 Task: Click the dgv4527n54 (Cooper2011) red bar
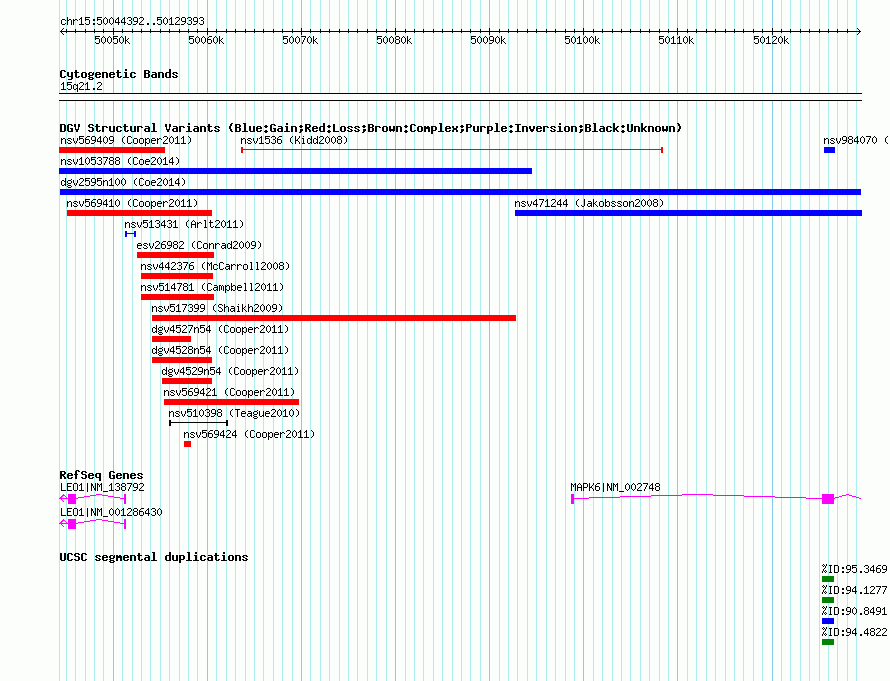171,339
